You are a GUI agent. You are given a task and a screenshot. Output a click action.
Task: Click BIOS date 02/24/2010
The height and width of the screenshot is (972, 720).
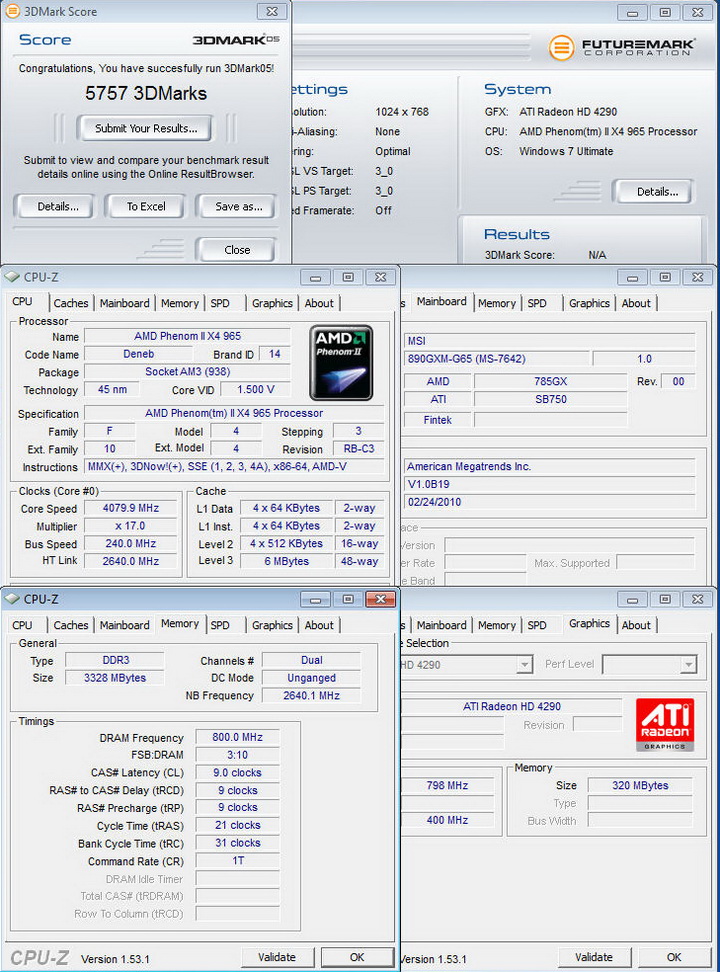click(550, 502)
